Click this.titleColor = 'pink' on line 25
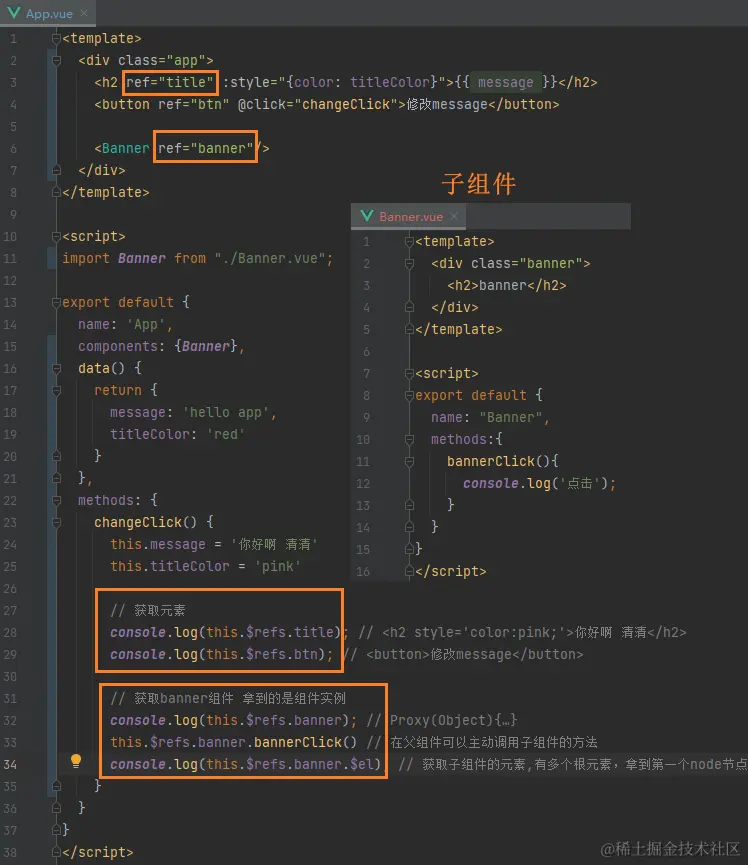 pos(205,566)
